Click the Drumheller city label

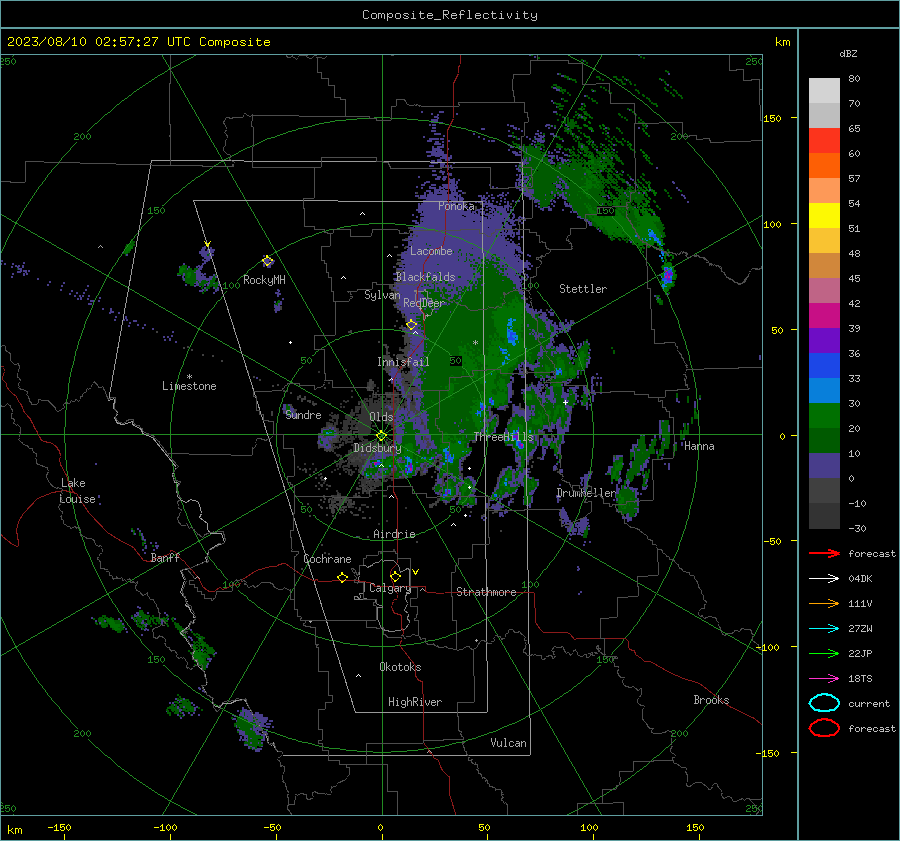[586, 493]
